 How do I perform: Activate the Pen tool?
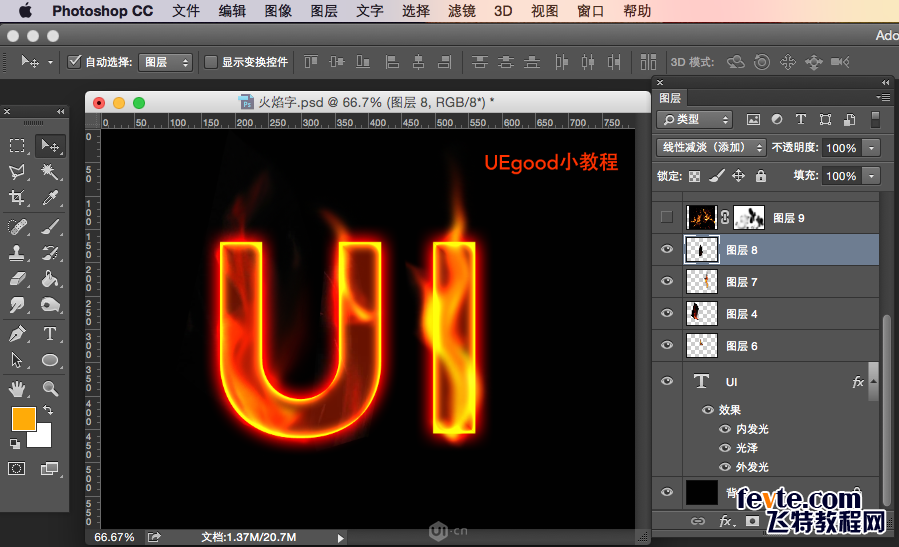point(18,333)
